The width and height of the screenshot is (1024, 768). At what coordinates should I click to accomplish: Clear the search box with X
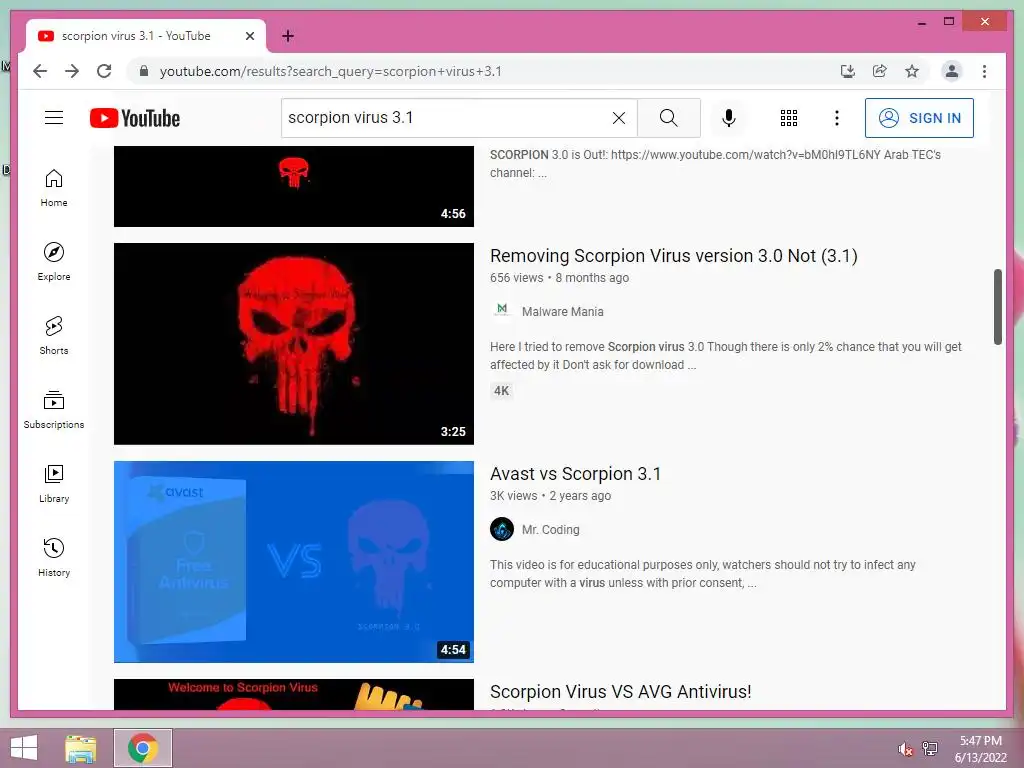click(x=618, y=118)
